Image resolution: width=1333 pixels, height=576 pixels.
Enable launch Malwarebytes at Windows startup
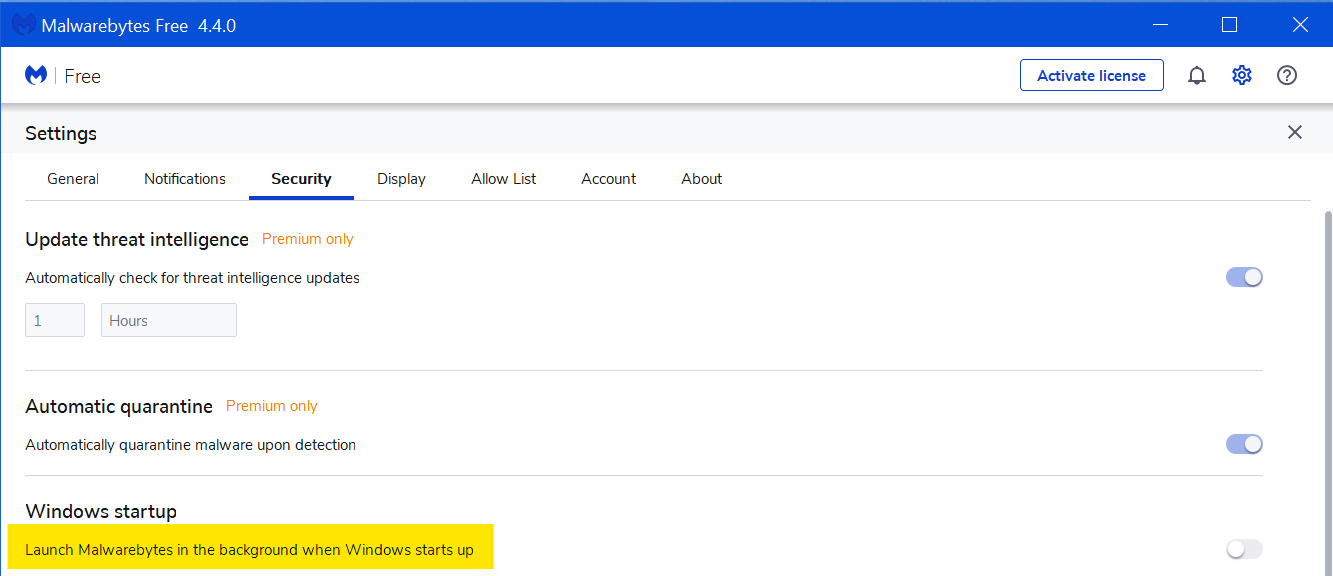[1244, 549]
